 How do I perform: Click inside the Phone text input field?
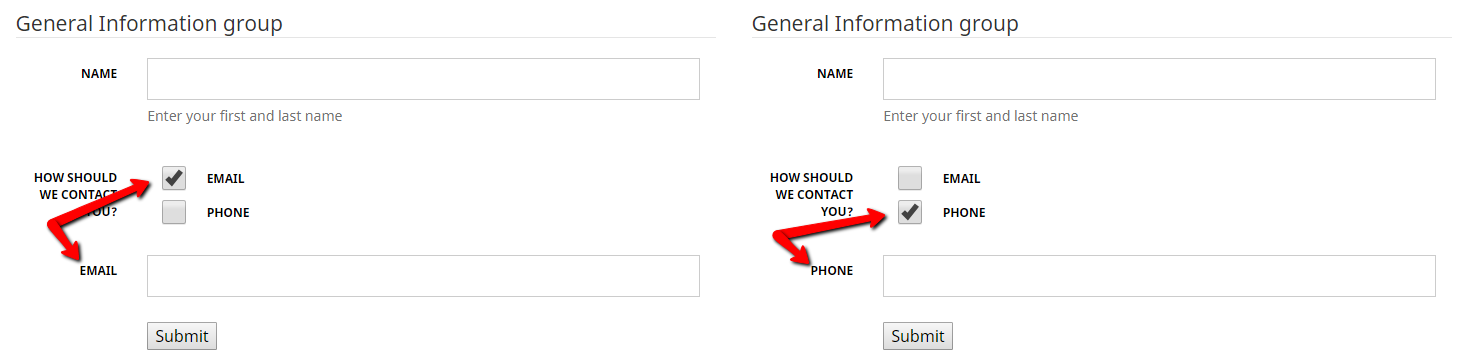point(1159,276)
